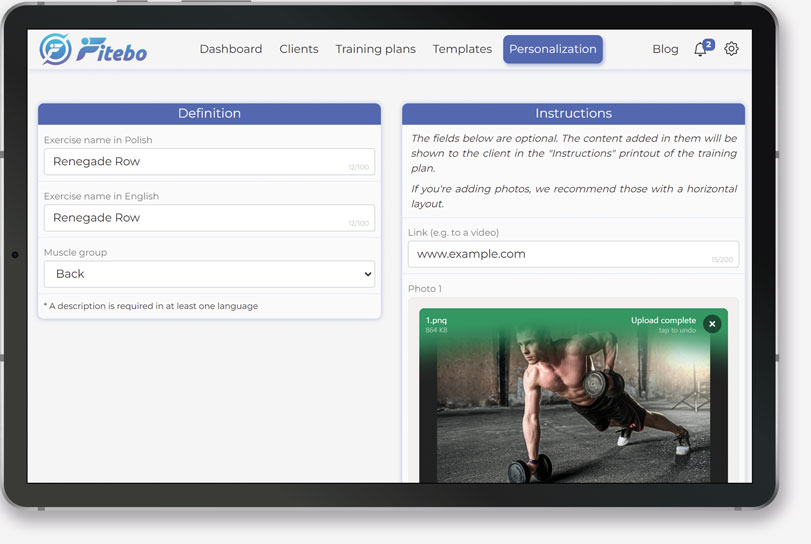Open the Clients section
The height and width of the screenshot is (544, 811).
click(x=299, y=49)
